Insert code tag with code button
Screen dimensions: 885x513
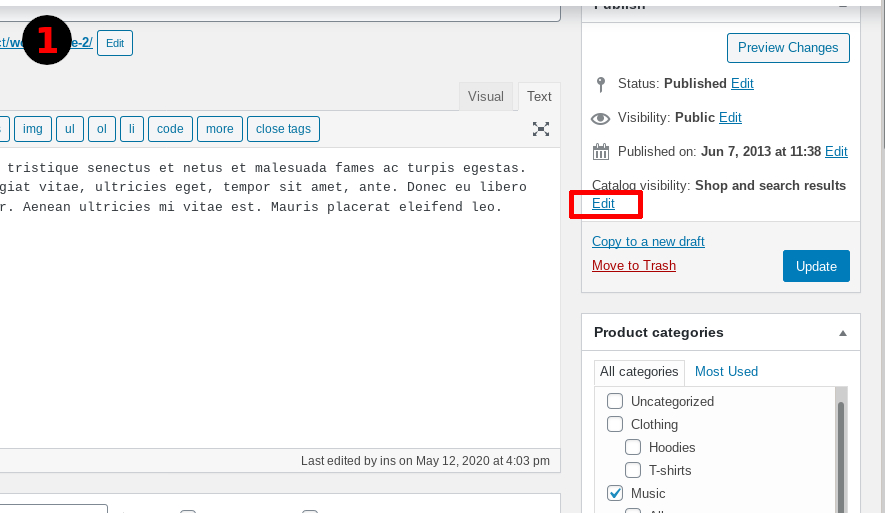coord(170,129)
